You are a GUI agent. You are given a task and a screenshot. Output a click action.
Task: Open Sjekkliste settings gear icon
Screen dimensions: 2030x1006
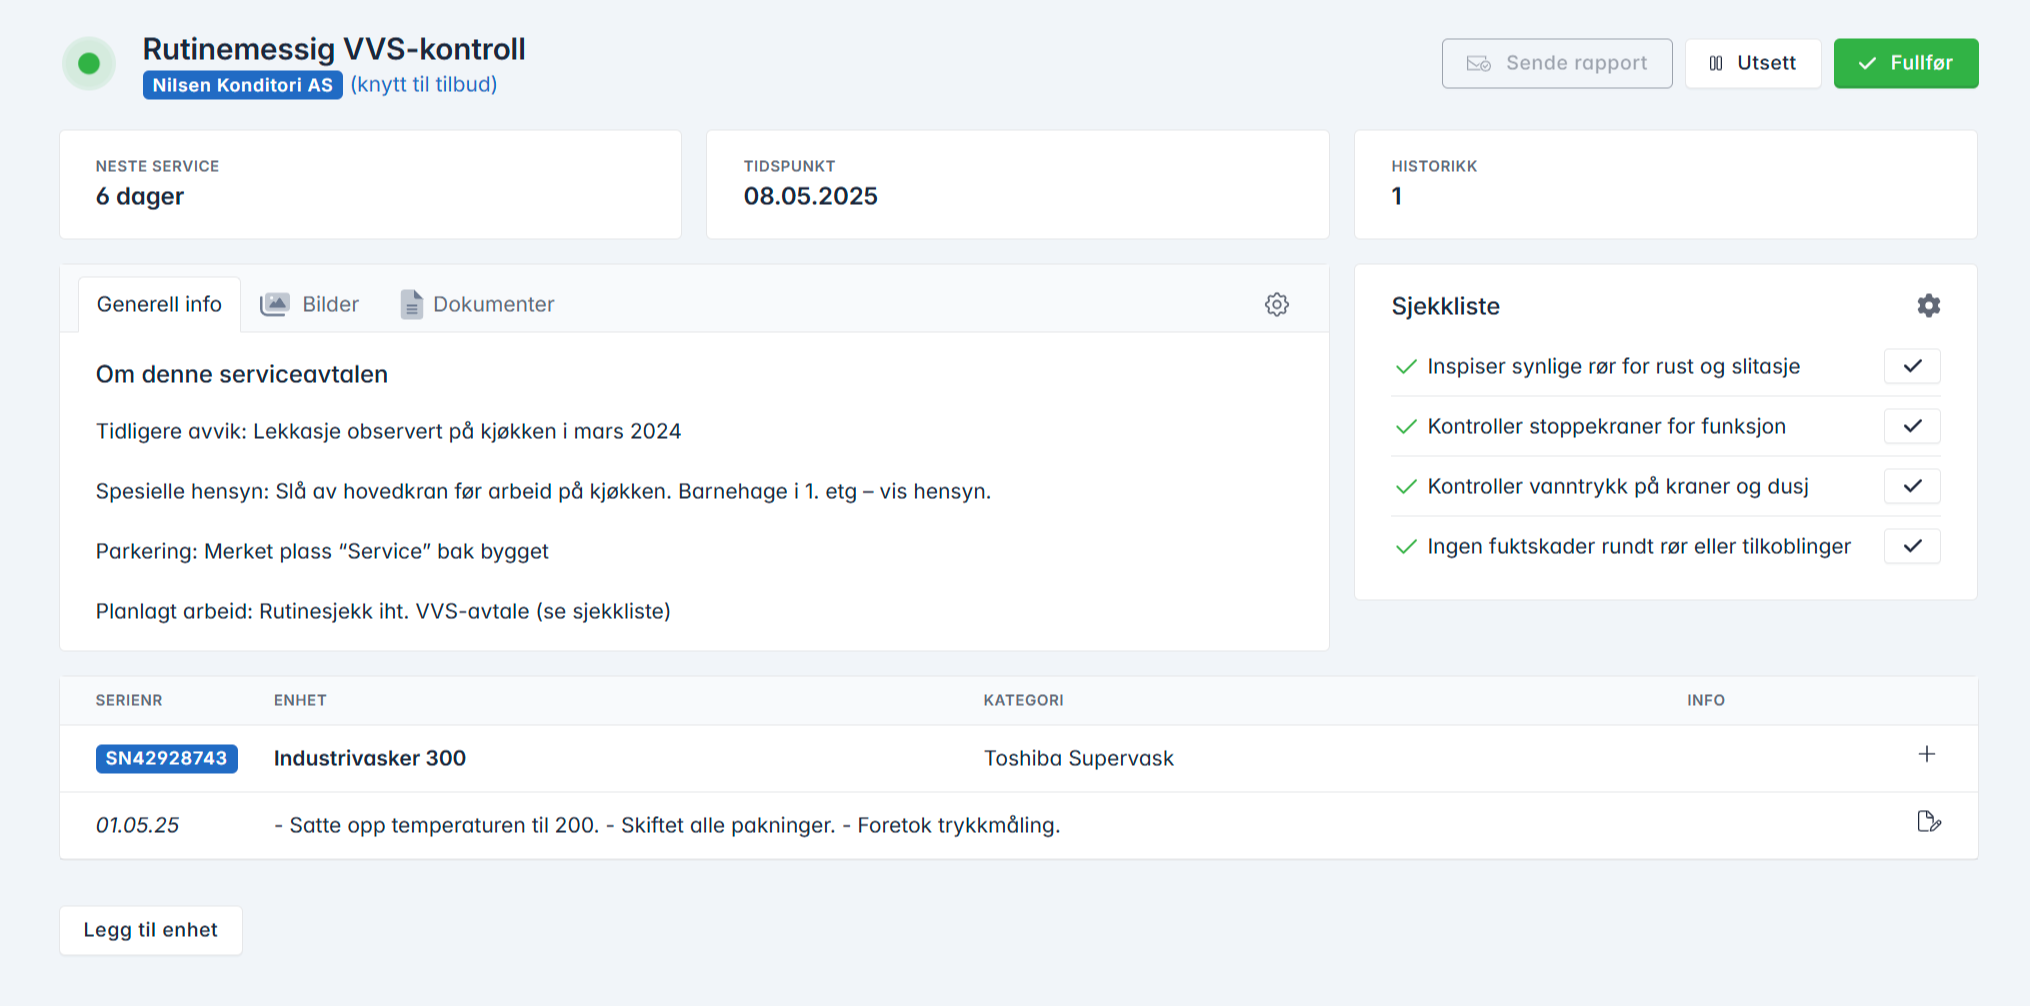click(1928, 306)
